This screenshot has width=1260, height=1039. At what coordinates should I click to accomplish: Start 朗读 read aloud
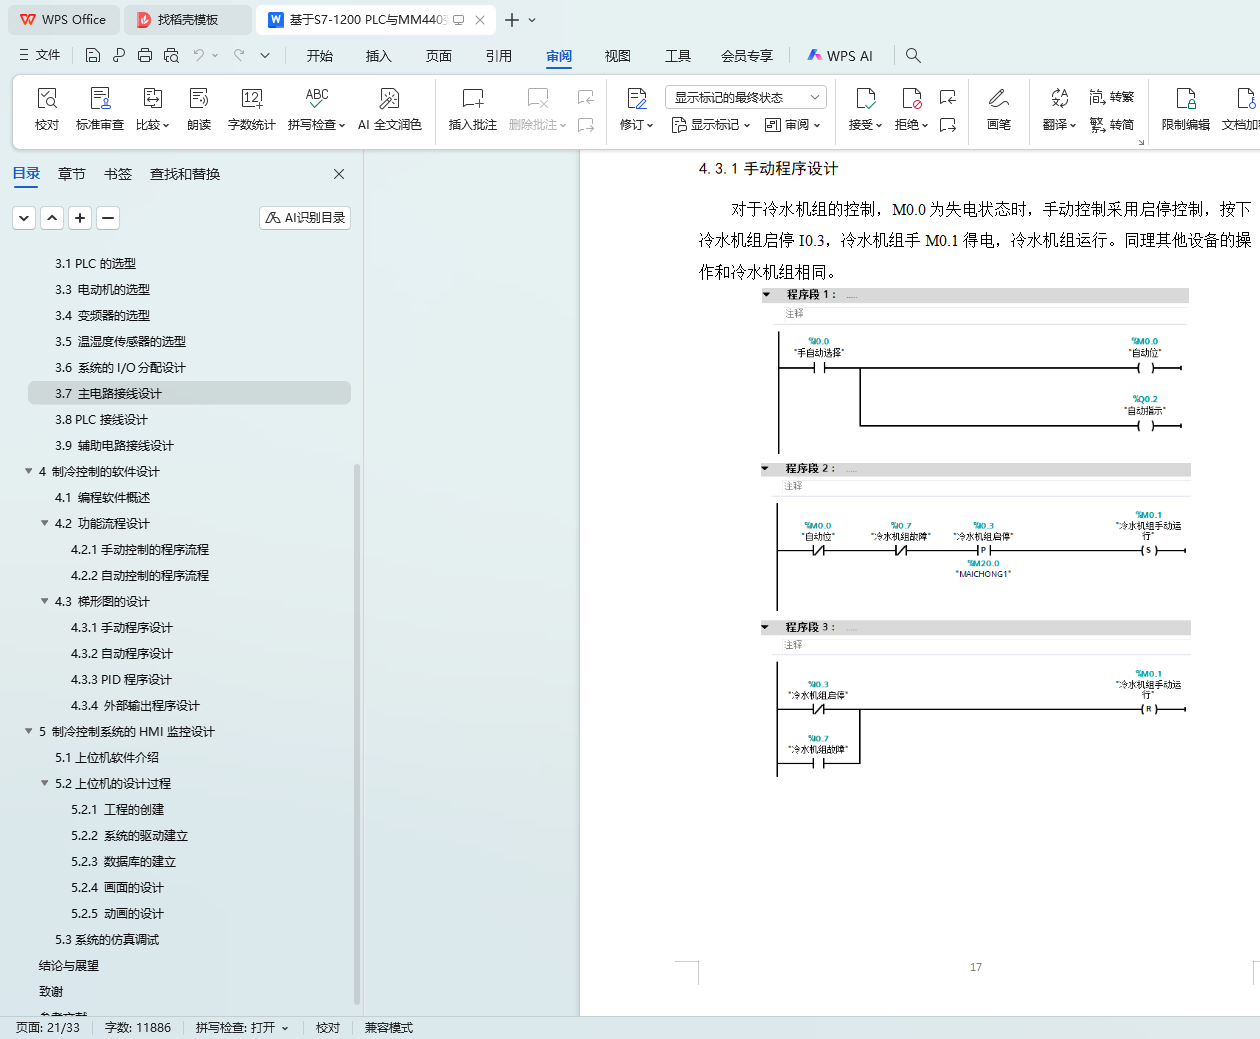[x=199, y=109]
